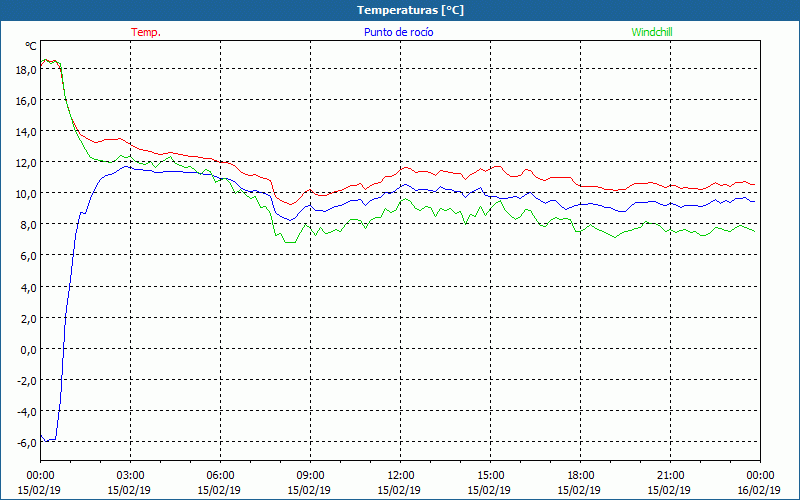
Task: Click the 15:00 time axis label
Action: [x=490, y=476]
